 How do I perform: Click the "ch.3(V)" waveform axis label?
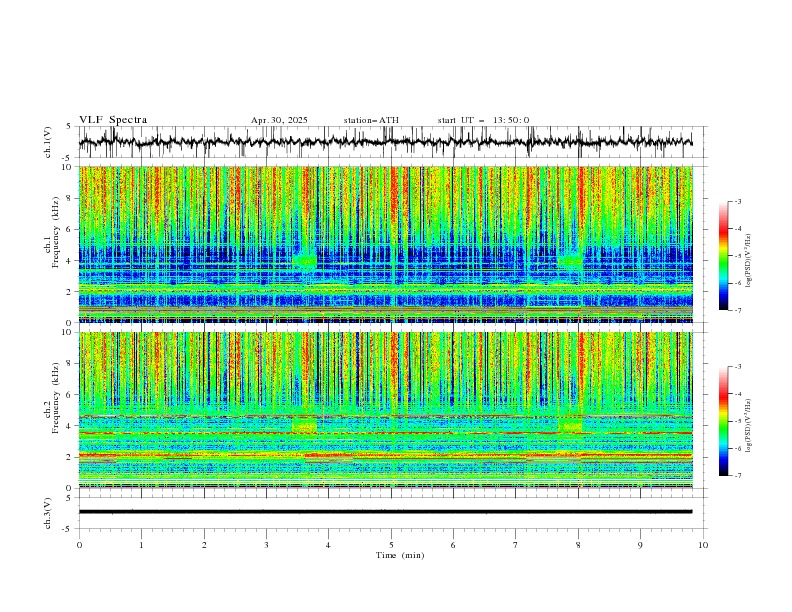click(48, 513)
